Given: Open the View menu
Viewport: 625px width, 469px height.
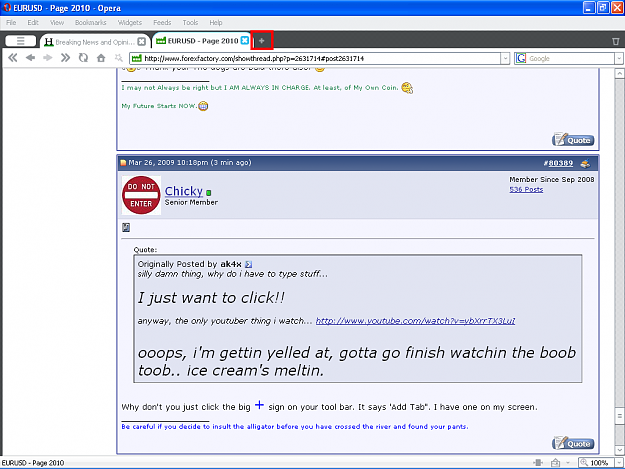Looking at the screenshot, I should pyautogui.click(x=57, y=22).
